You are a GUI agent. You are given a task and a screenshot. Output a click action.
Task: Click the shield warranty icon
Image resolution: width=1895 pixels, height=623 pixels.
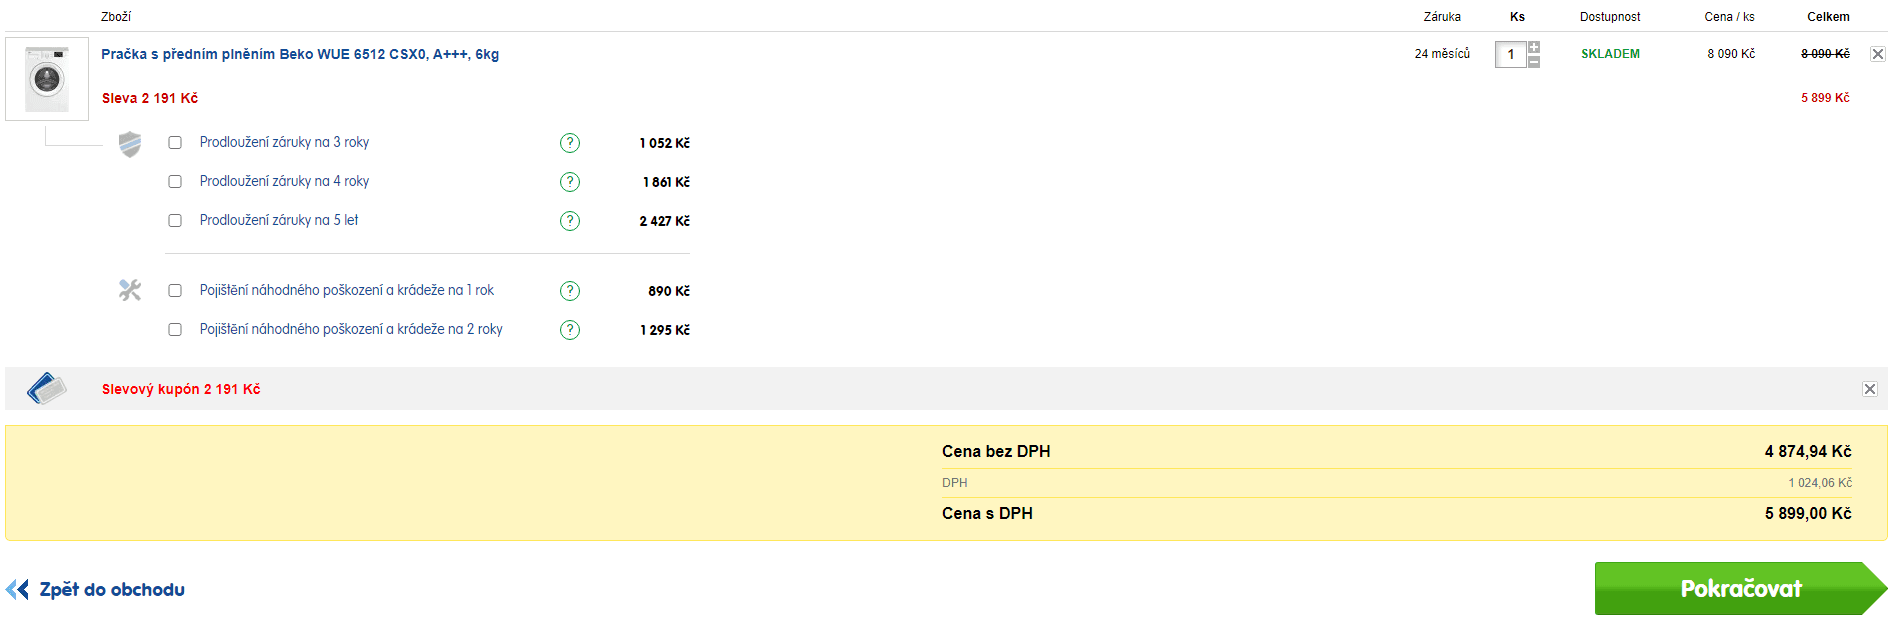pos(130,145)
